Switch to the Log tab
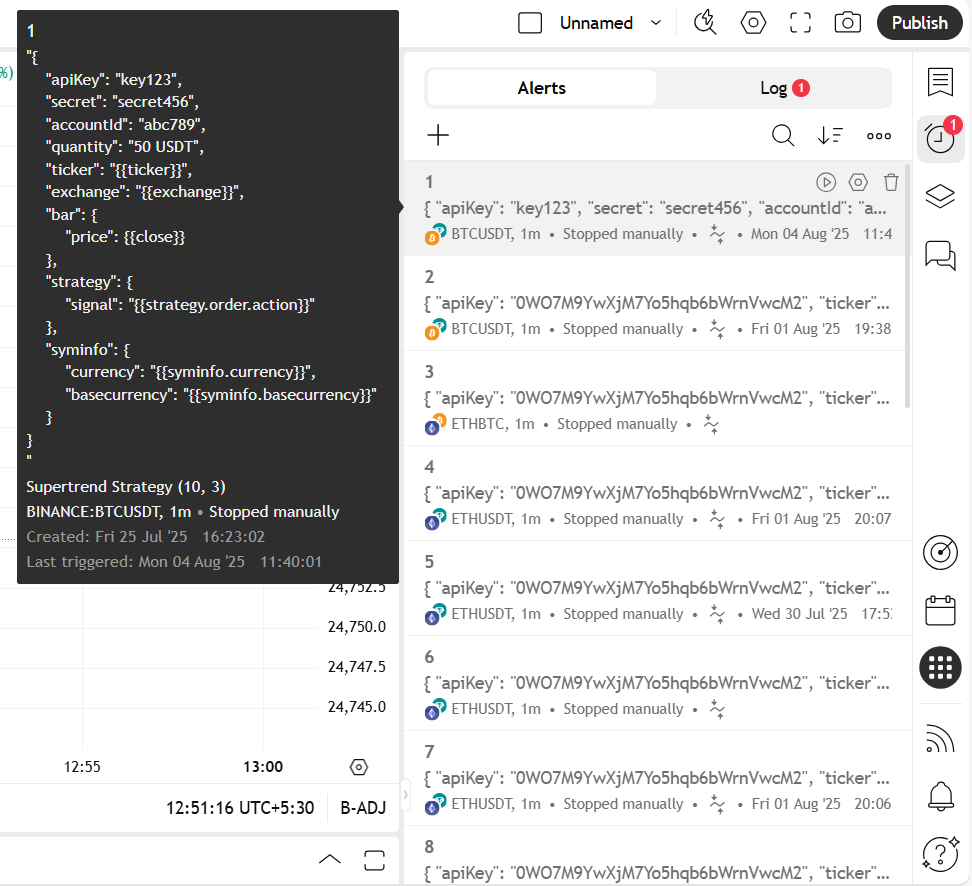 click(774, 88)
